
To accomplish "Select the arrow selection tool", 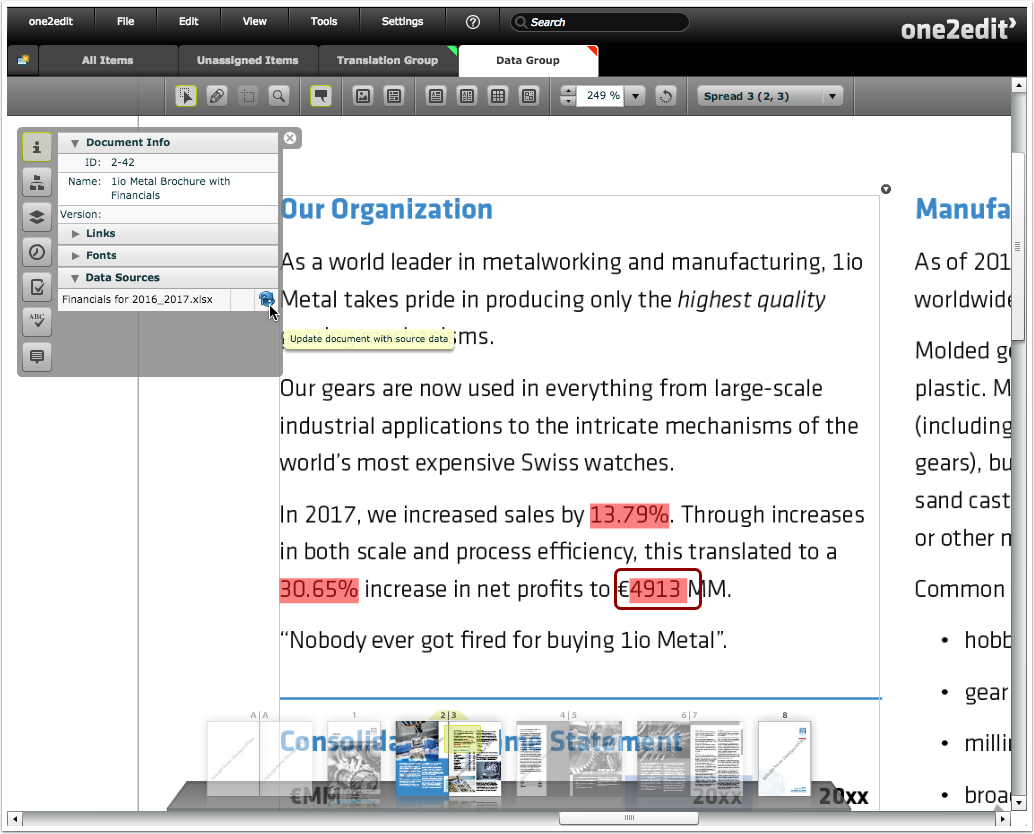I will 186,96.
